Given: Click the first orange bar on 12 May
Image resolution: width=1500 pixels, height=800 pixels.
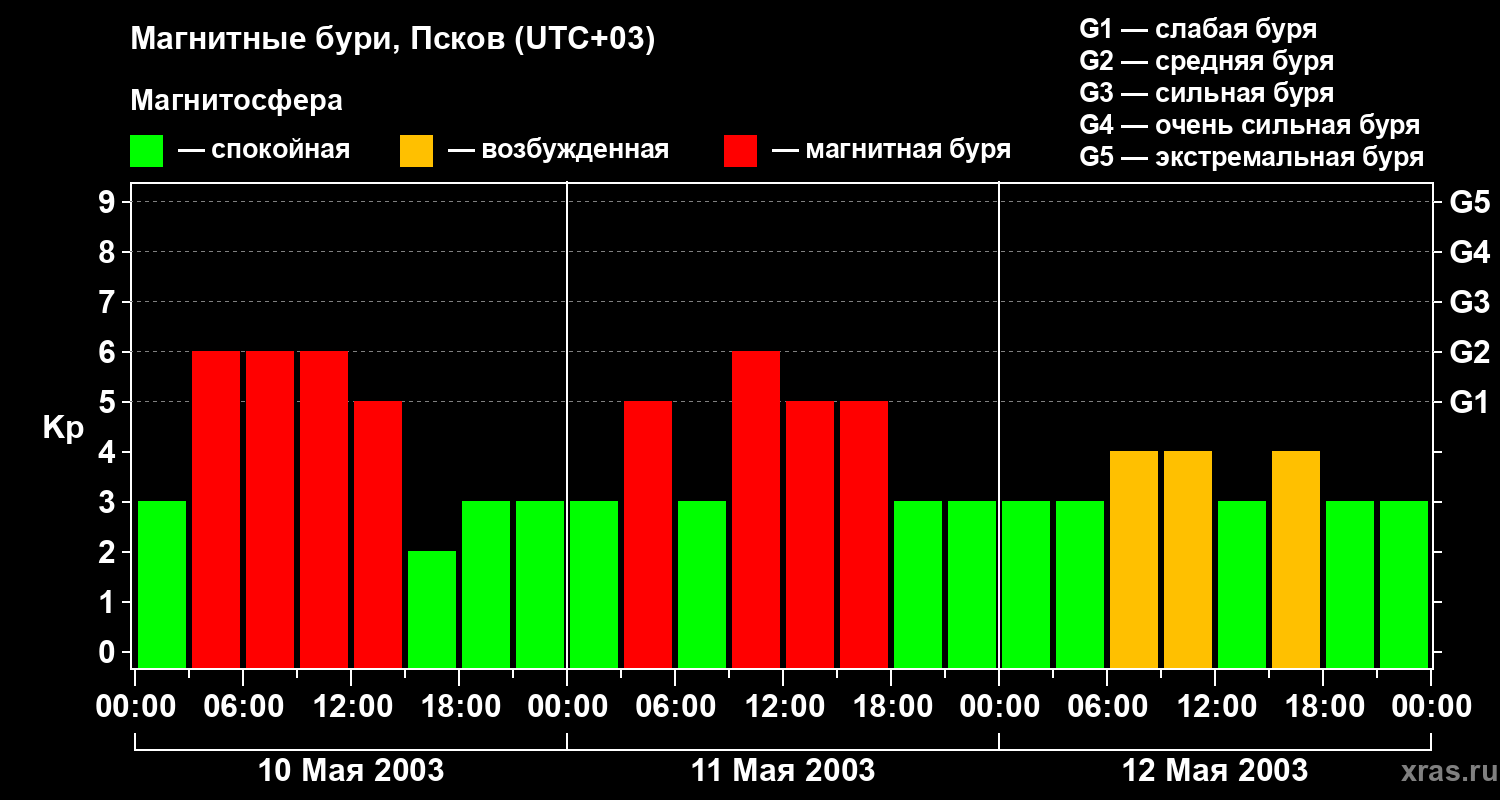Looking at the screenshot, I should (1134, 560).
